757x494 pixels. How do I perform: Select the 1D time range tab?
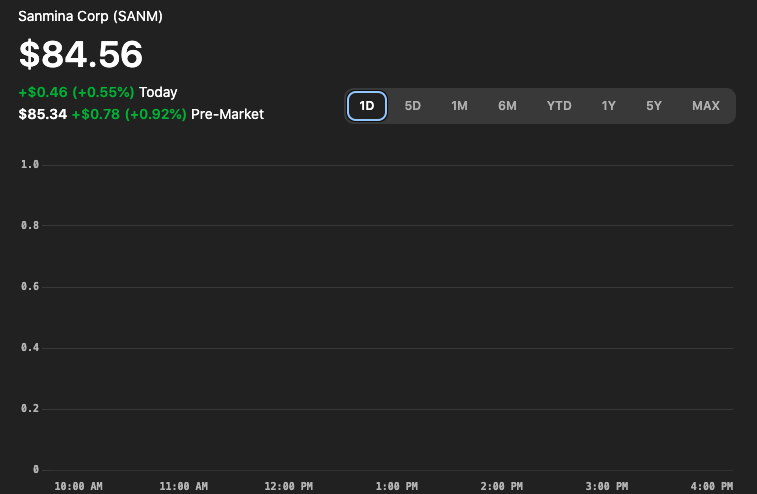[x=367, y=106]
